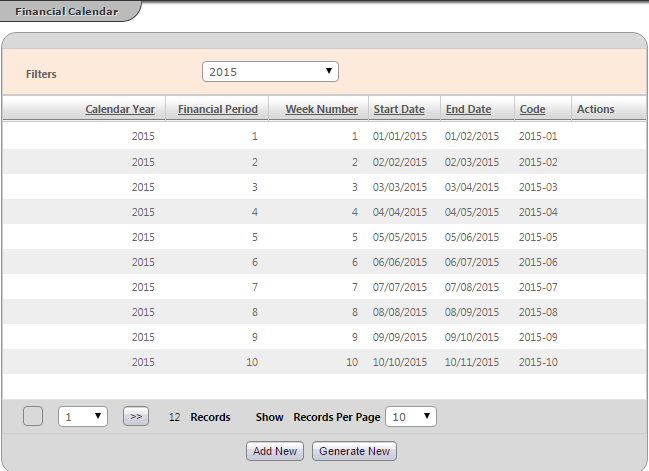Expand the Records Per Page dropdown
649x471 pixels.
[410, 416]
